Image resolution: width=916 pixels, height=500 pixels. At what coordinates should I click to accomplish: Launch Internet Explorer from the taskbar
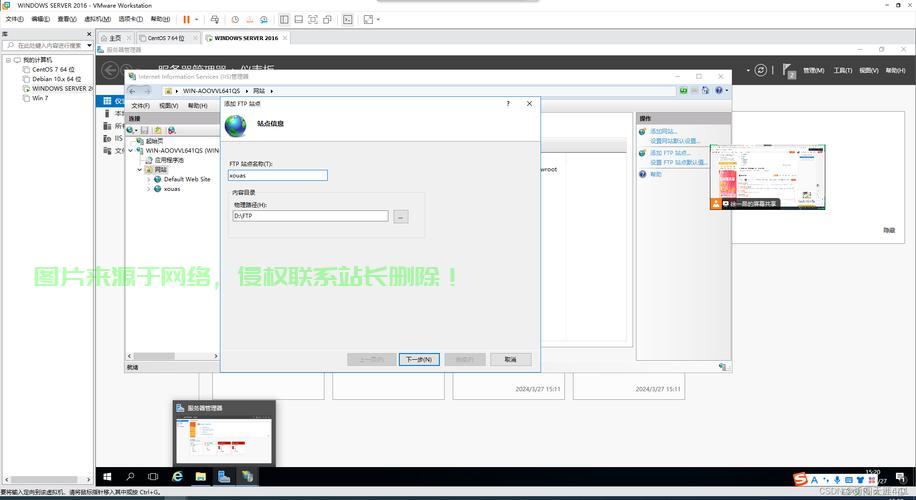177,477
